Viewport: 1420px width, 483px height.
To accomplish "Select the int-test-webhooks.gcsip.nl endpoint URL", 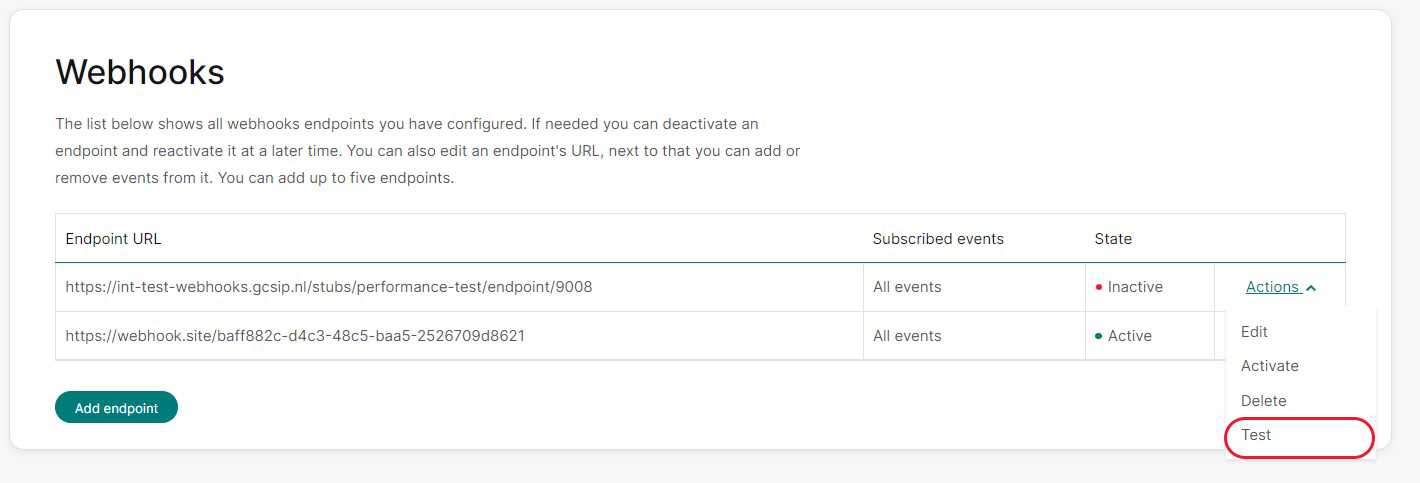I will click(x=329, y=287).
